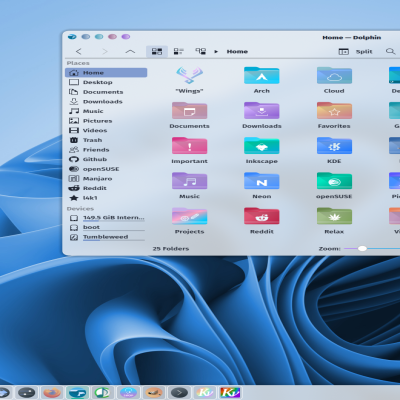This screenshot has width=400, height=400.
Task: Select the Tumbleweed device
Action: point(106,237)
